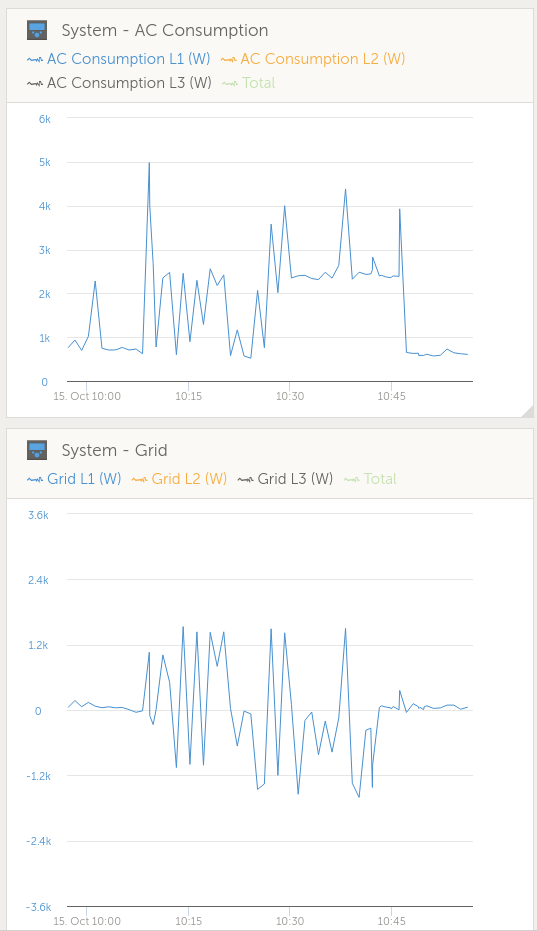This screenshot has width=537, height=931.
Task: Click the 15. Oct 10:00 label on Grid axis
Action: pos(87,921)
